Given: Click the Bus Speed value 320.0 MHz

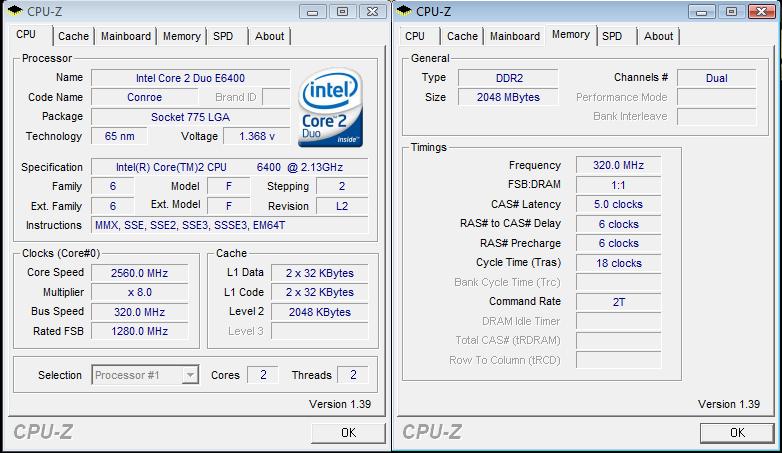Looking at the screenshot, I should pyautogui.click(x=140, y=312).
